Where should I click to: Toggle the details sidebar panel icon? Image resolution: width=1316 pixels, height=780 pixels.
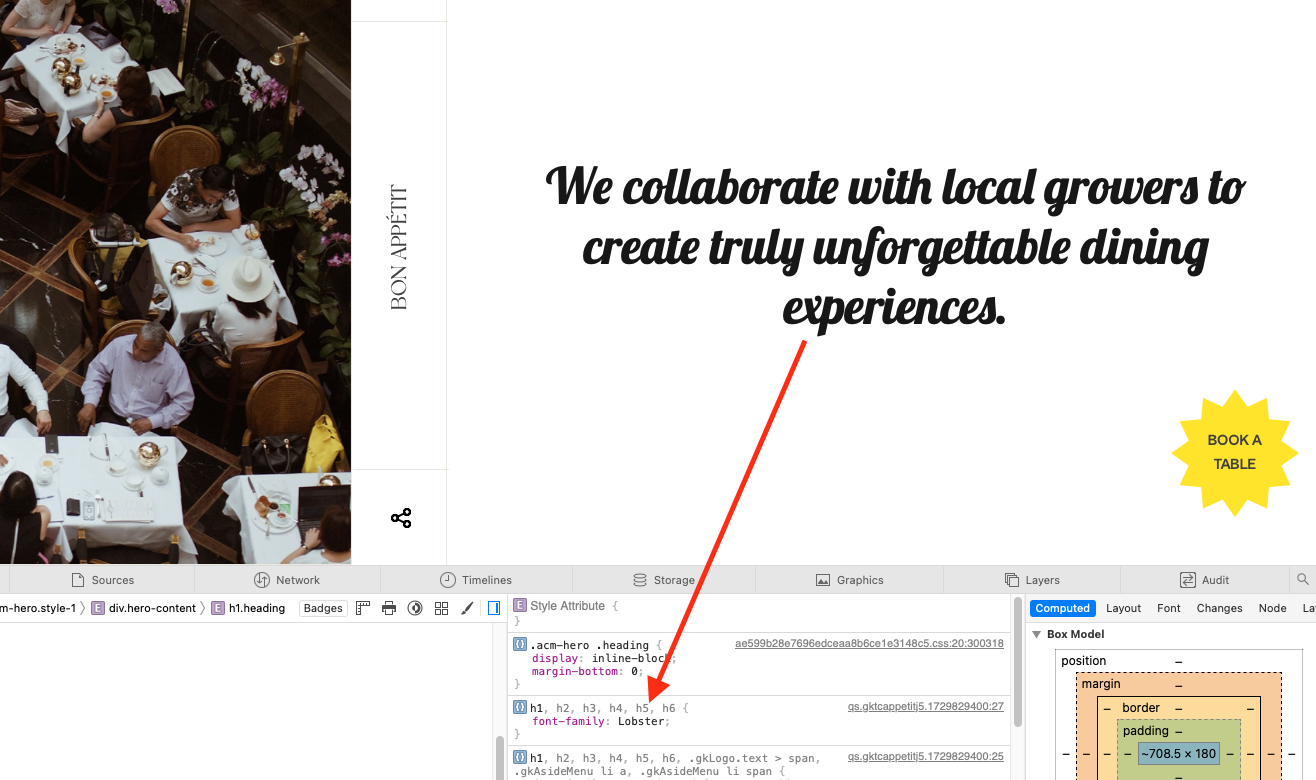click(494, 608)
